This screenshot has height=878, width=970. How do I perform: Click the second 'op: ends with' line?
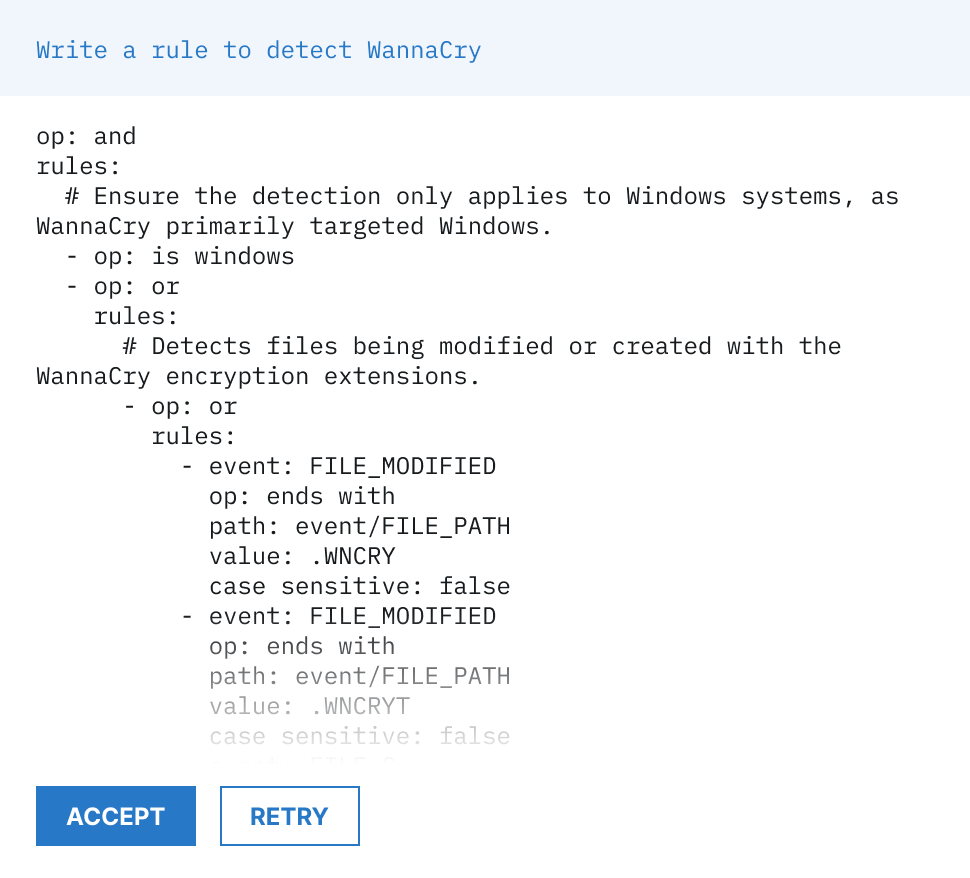click(x=302, y=646)
